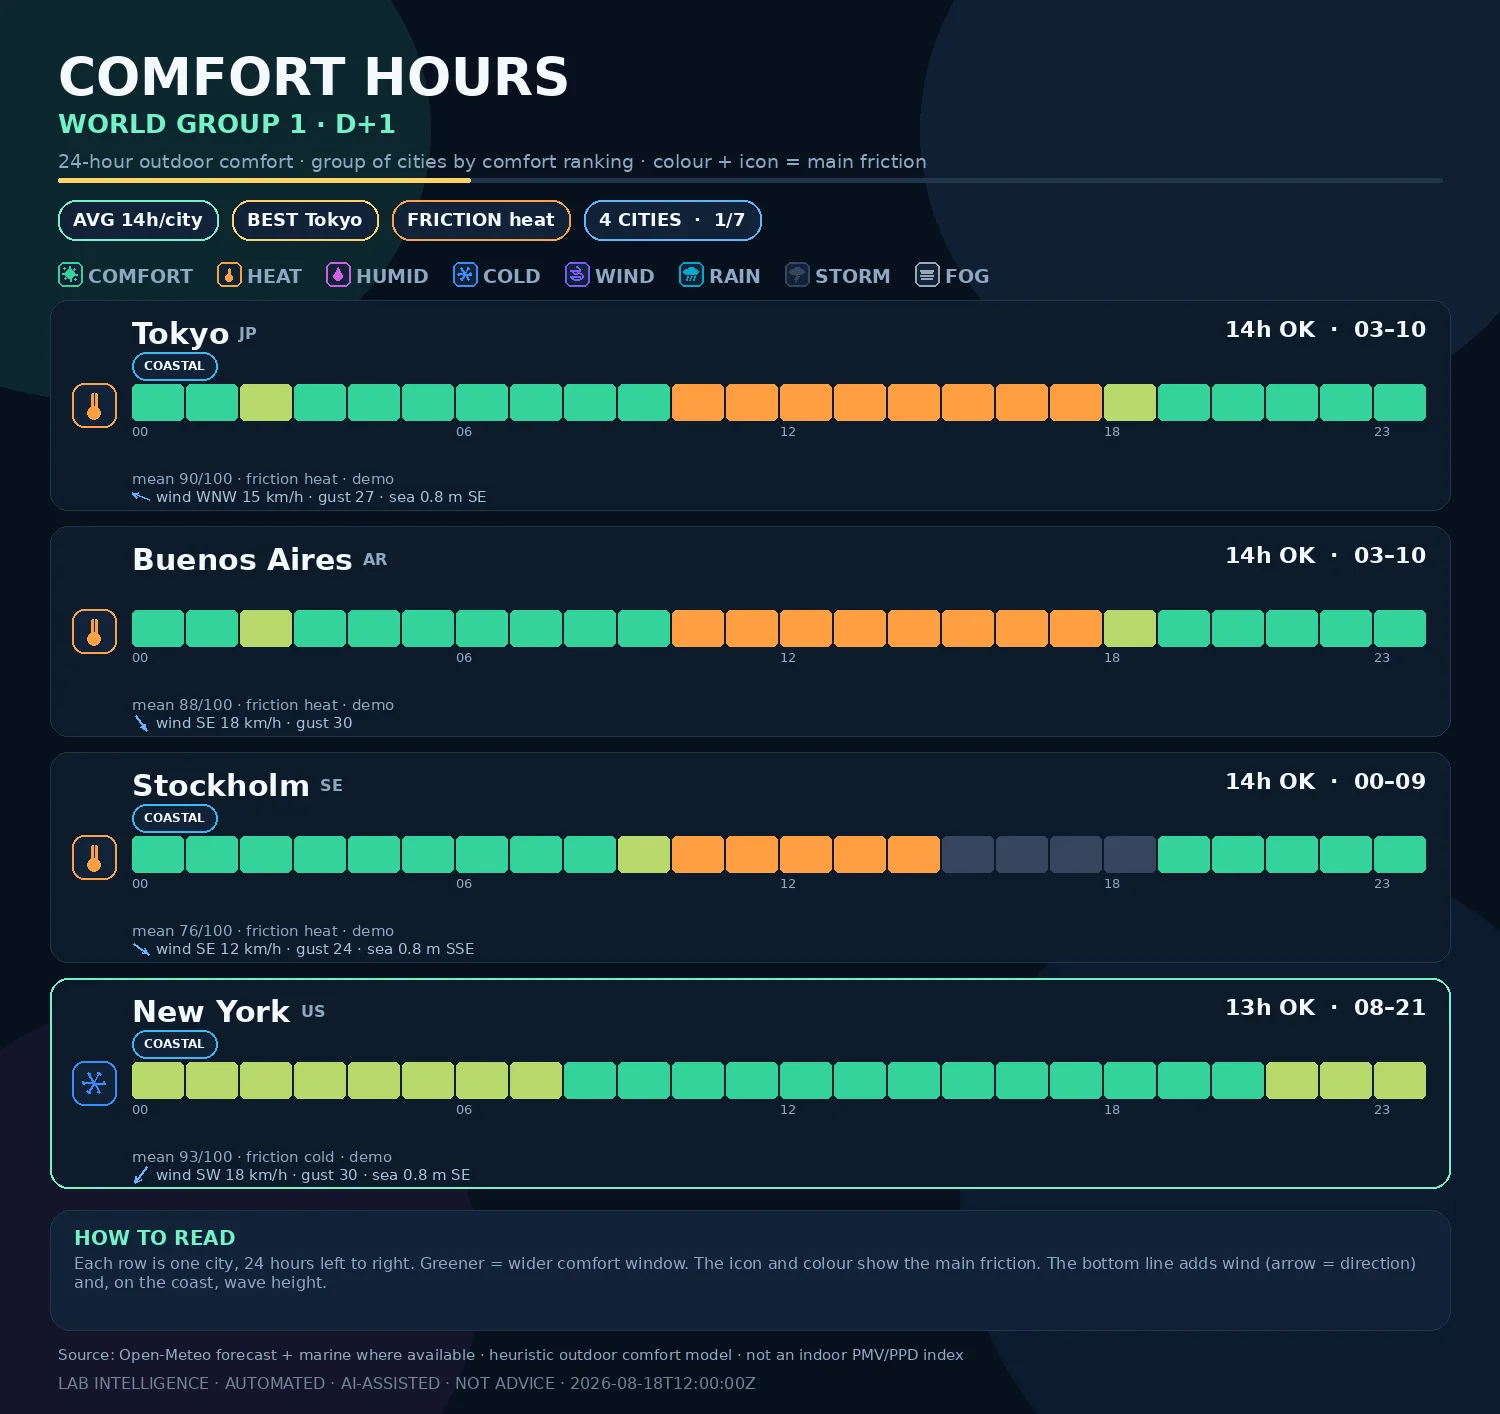Click Buenos Aires '14h OK · 03-10' summary
1500x1414 pixels.
(1326, 556)
